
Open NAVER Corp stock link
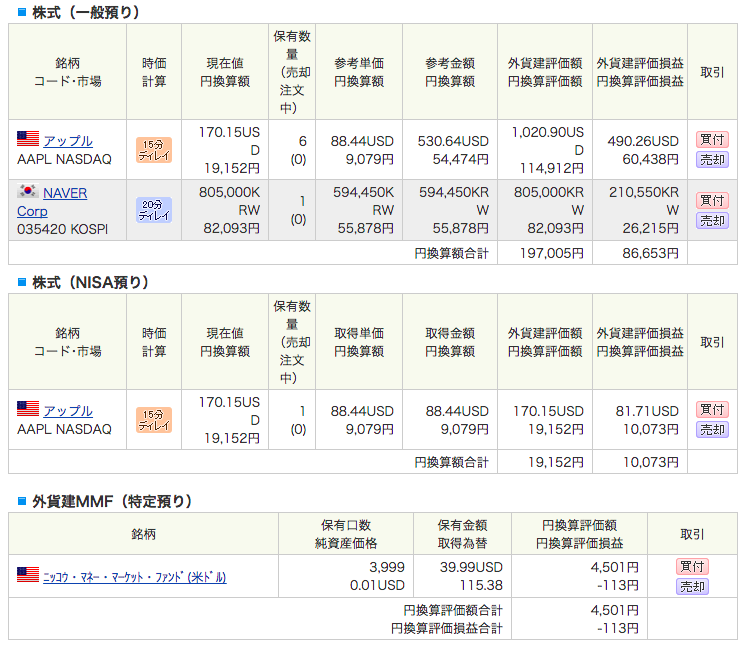point(52,202)
